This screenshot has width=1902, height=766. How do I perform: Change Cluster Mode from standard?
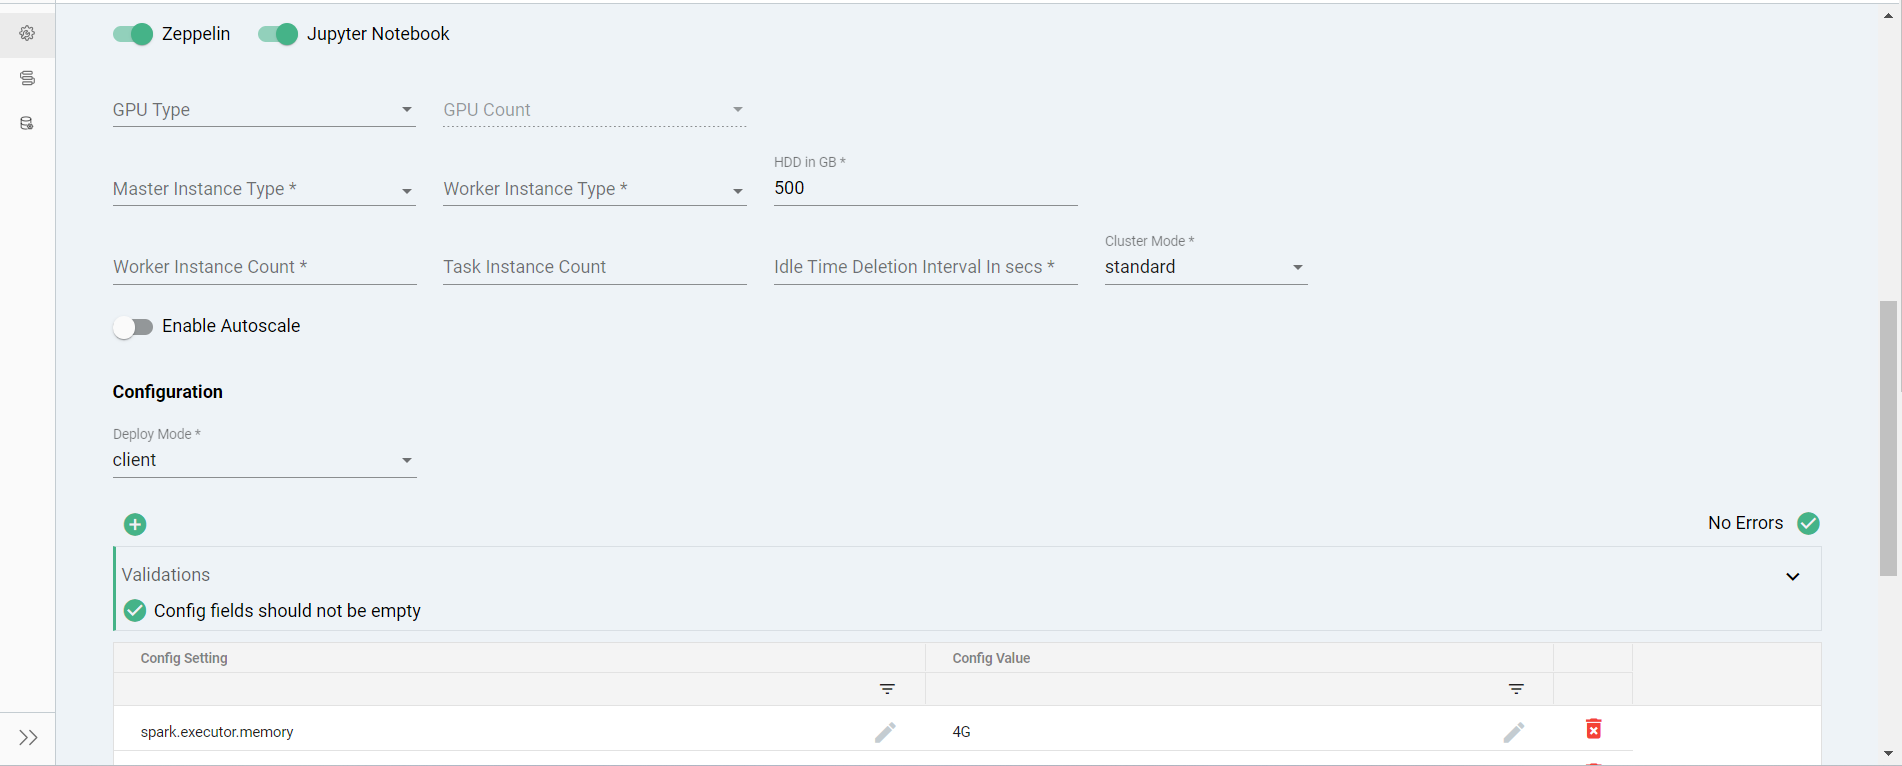[x=1205, y=267]
